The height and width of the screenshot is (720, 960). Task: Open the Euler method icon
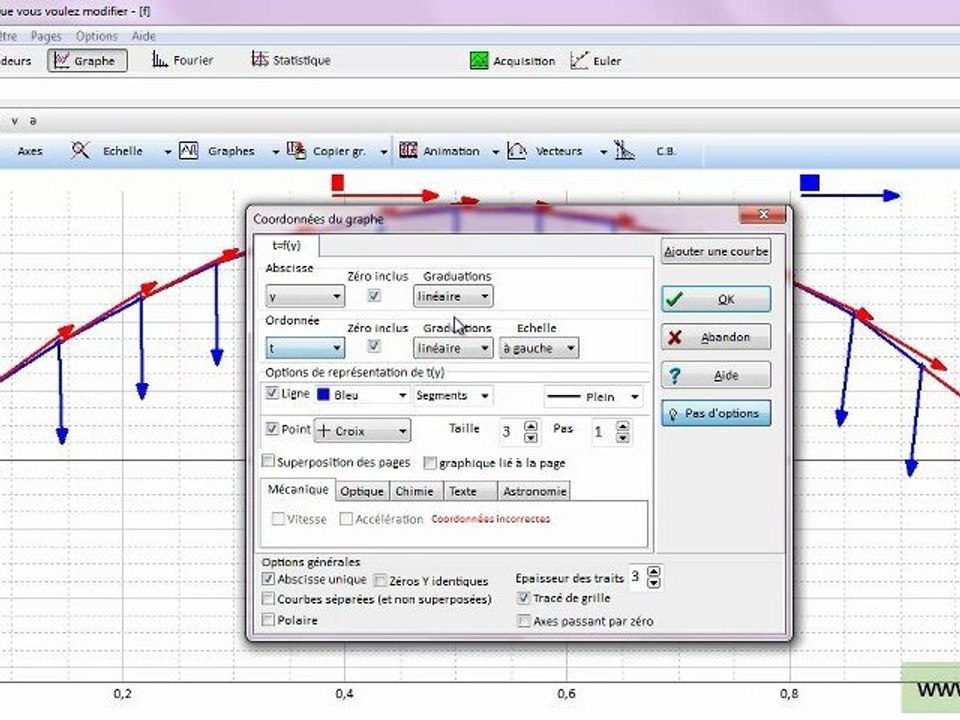tap(579, 60)
